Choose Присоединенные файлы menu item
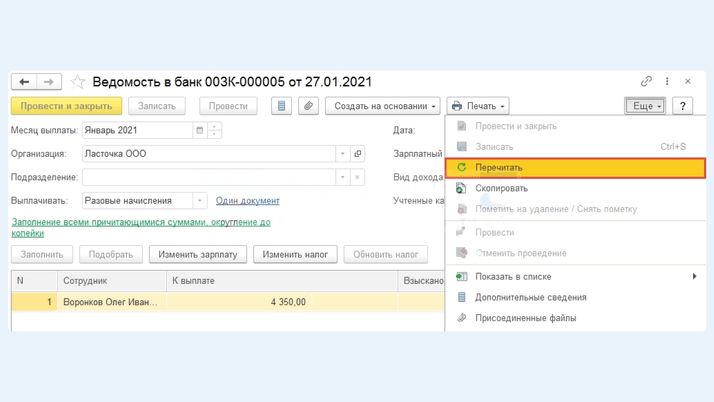This screenshot has height=402, width=714. [576, 318]
